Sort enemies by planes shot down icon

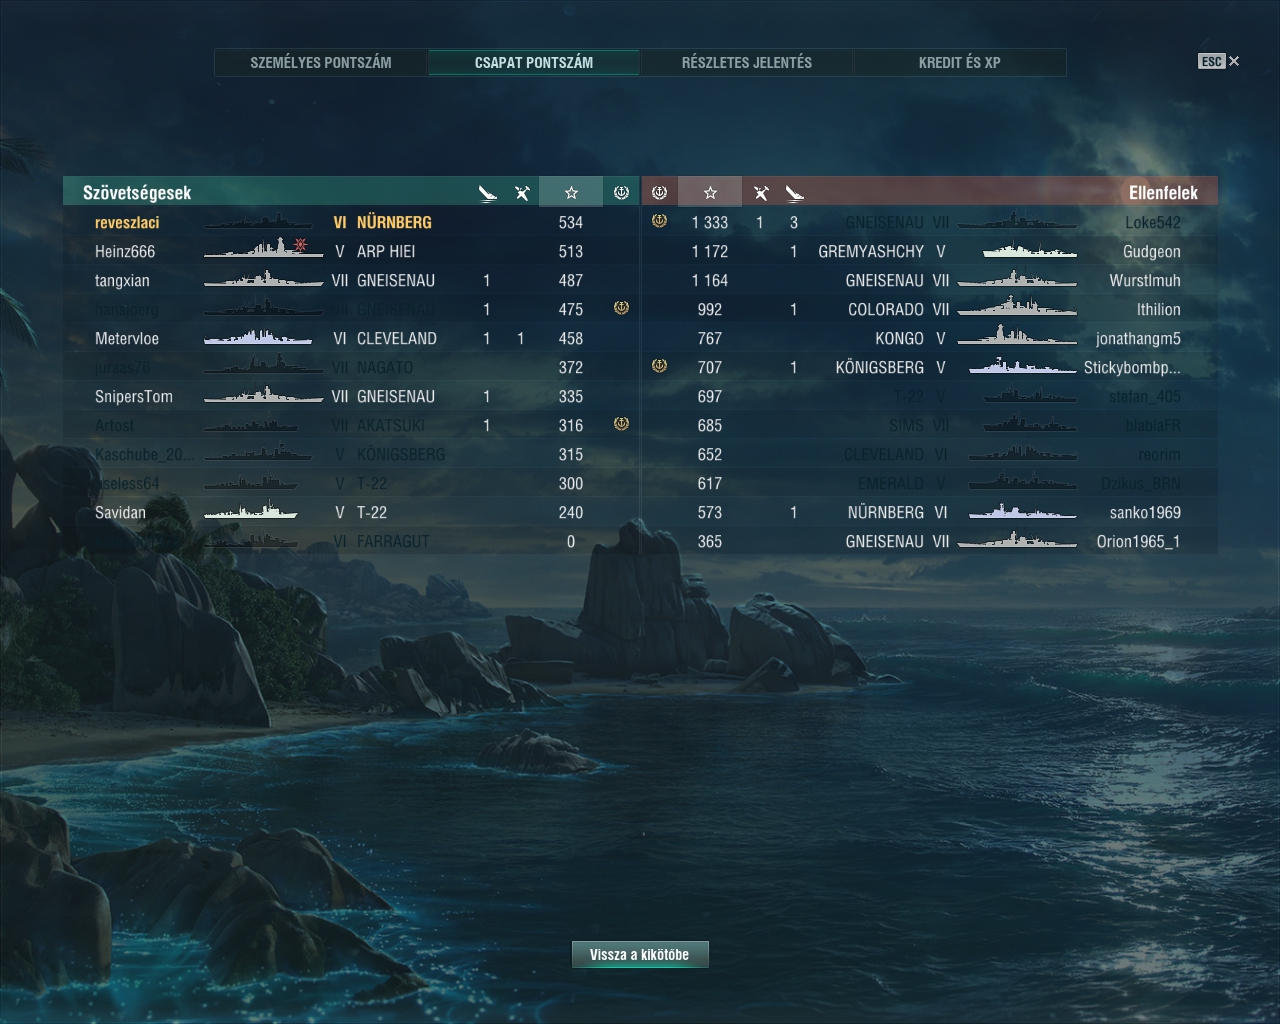[x=761, y=192]
